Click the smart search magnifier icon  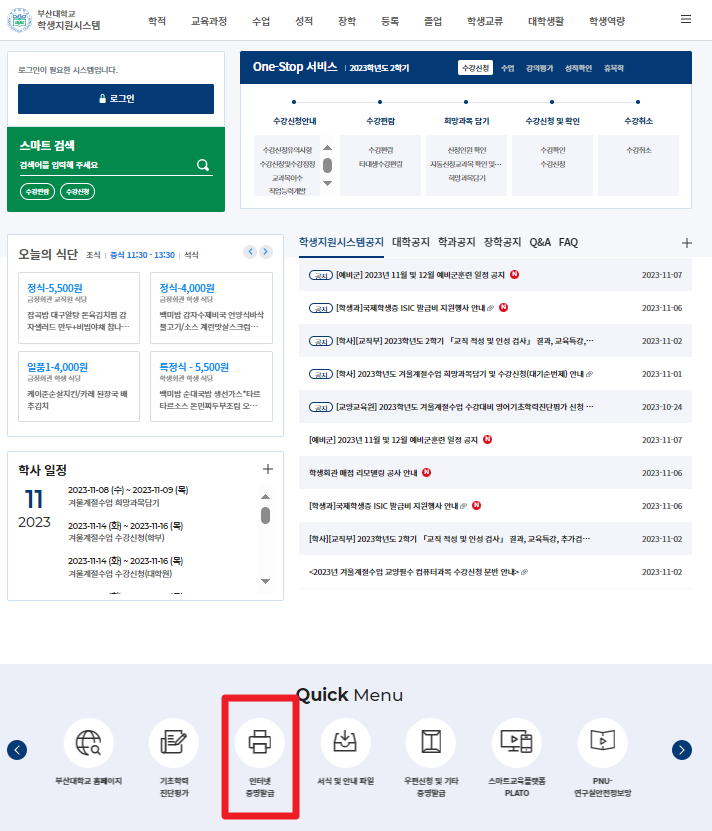(x=202, y=165)
